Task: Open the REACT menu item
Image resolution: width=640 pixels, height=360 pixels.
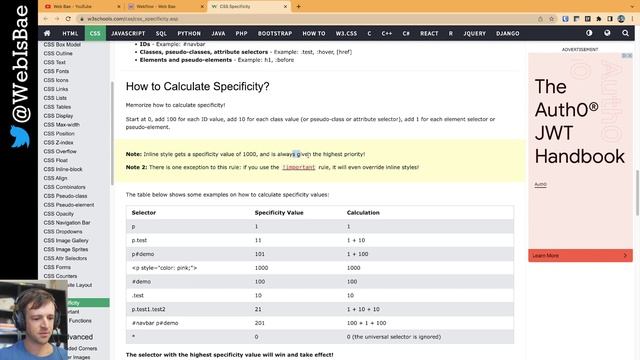Action: tap(429, 33)
